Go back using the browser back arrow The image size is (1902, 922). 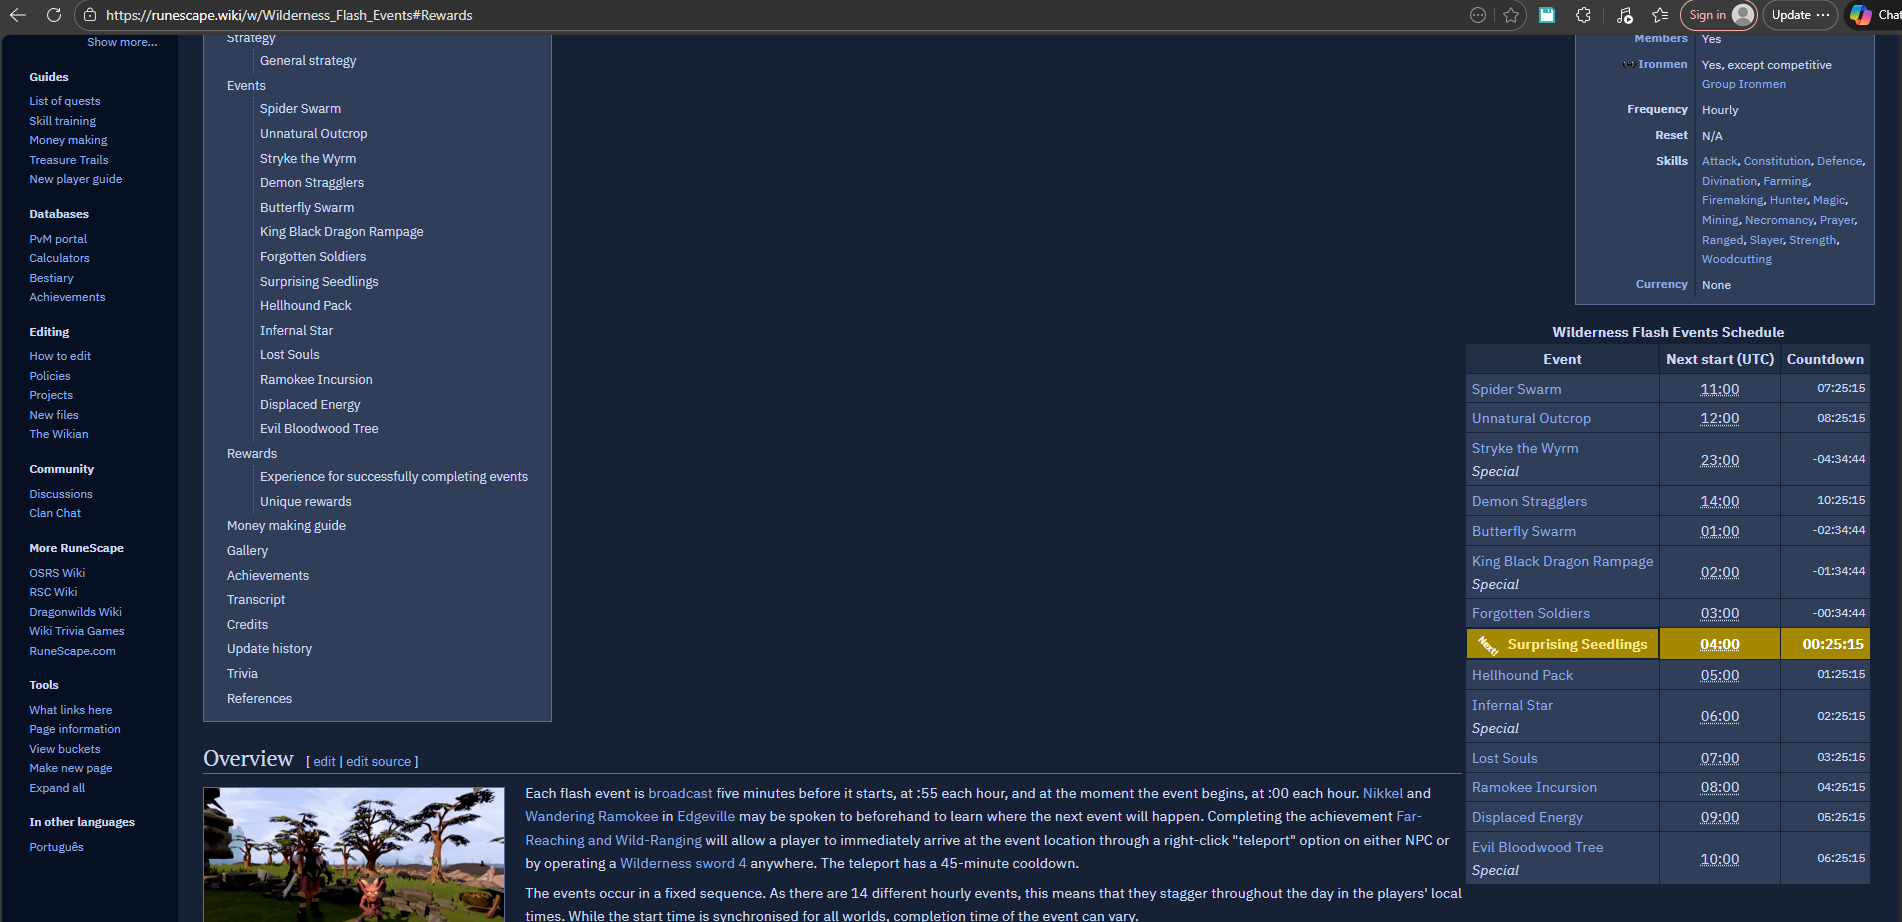click(17, 15)
